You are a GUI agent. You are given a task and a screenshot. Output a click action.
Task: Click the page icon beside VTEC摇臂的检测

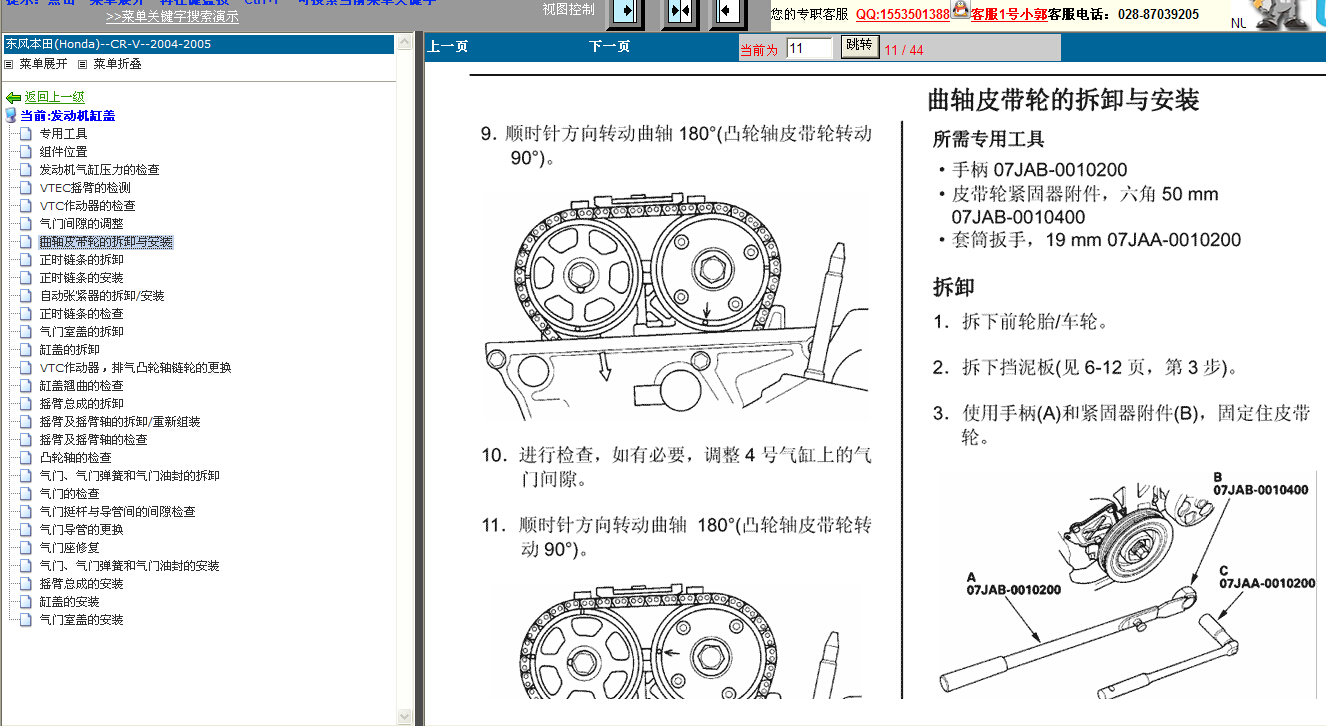click(26, 188)
